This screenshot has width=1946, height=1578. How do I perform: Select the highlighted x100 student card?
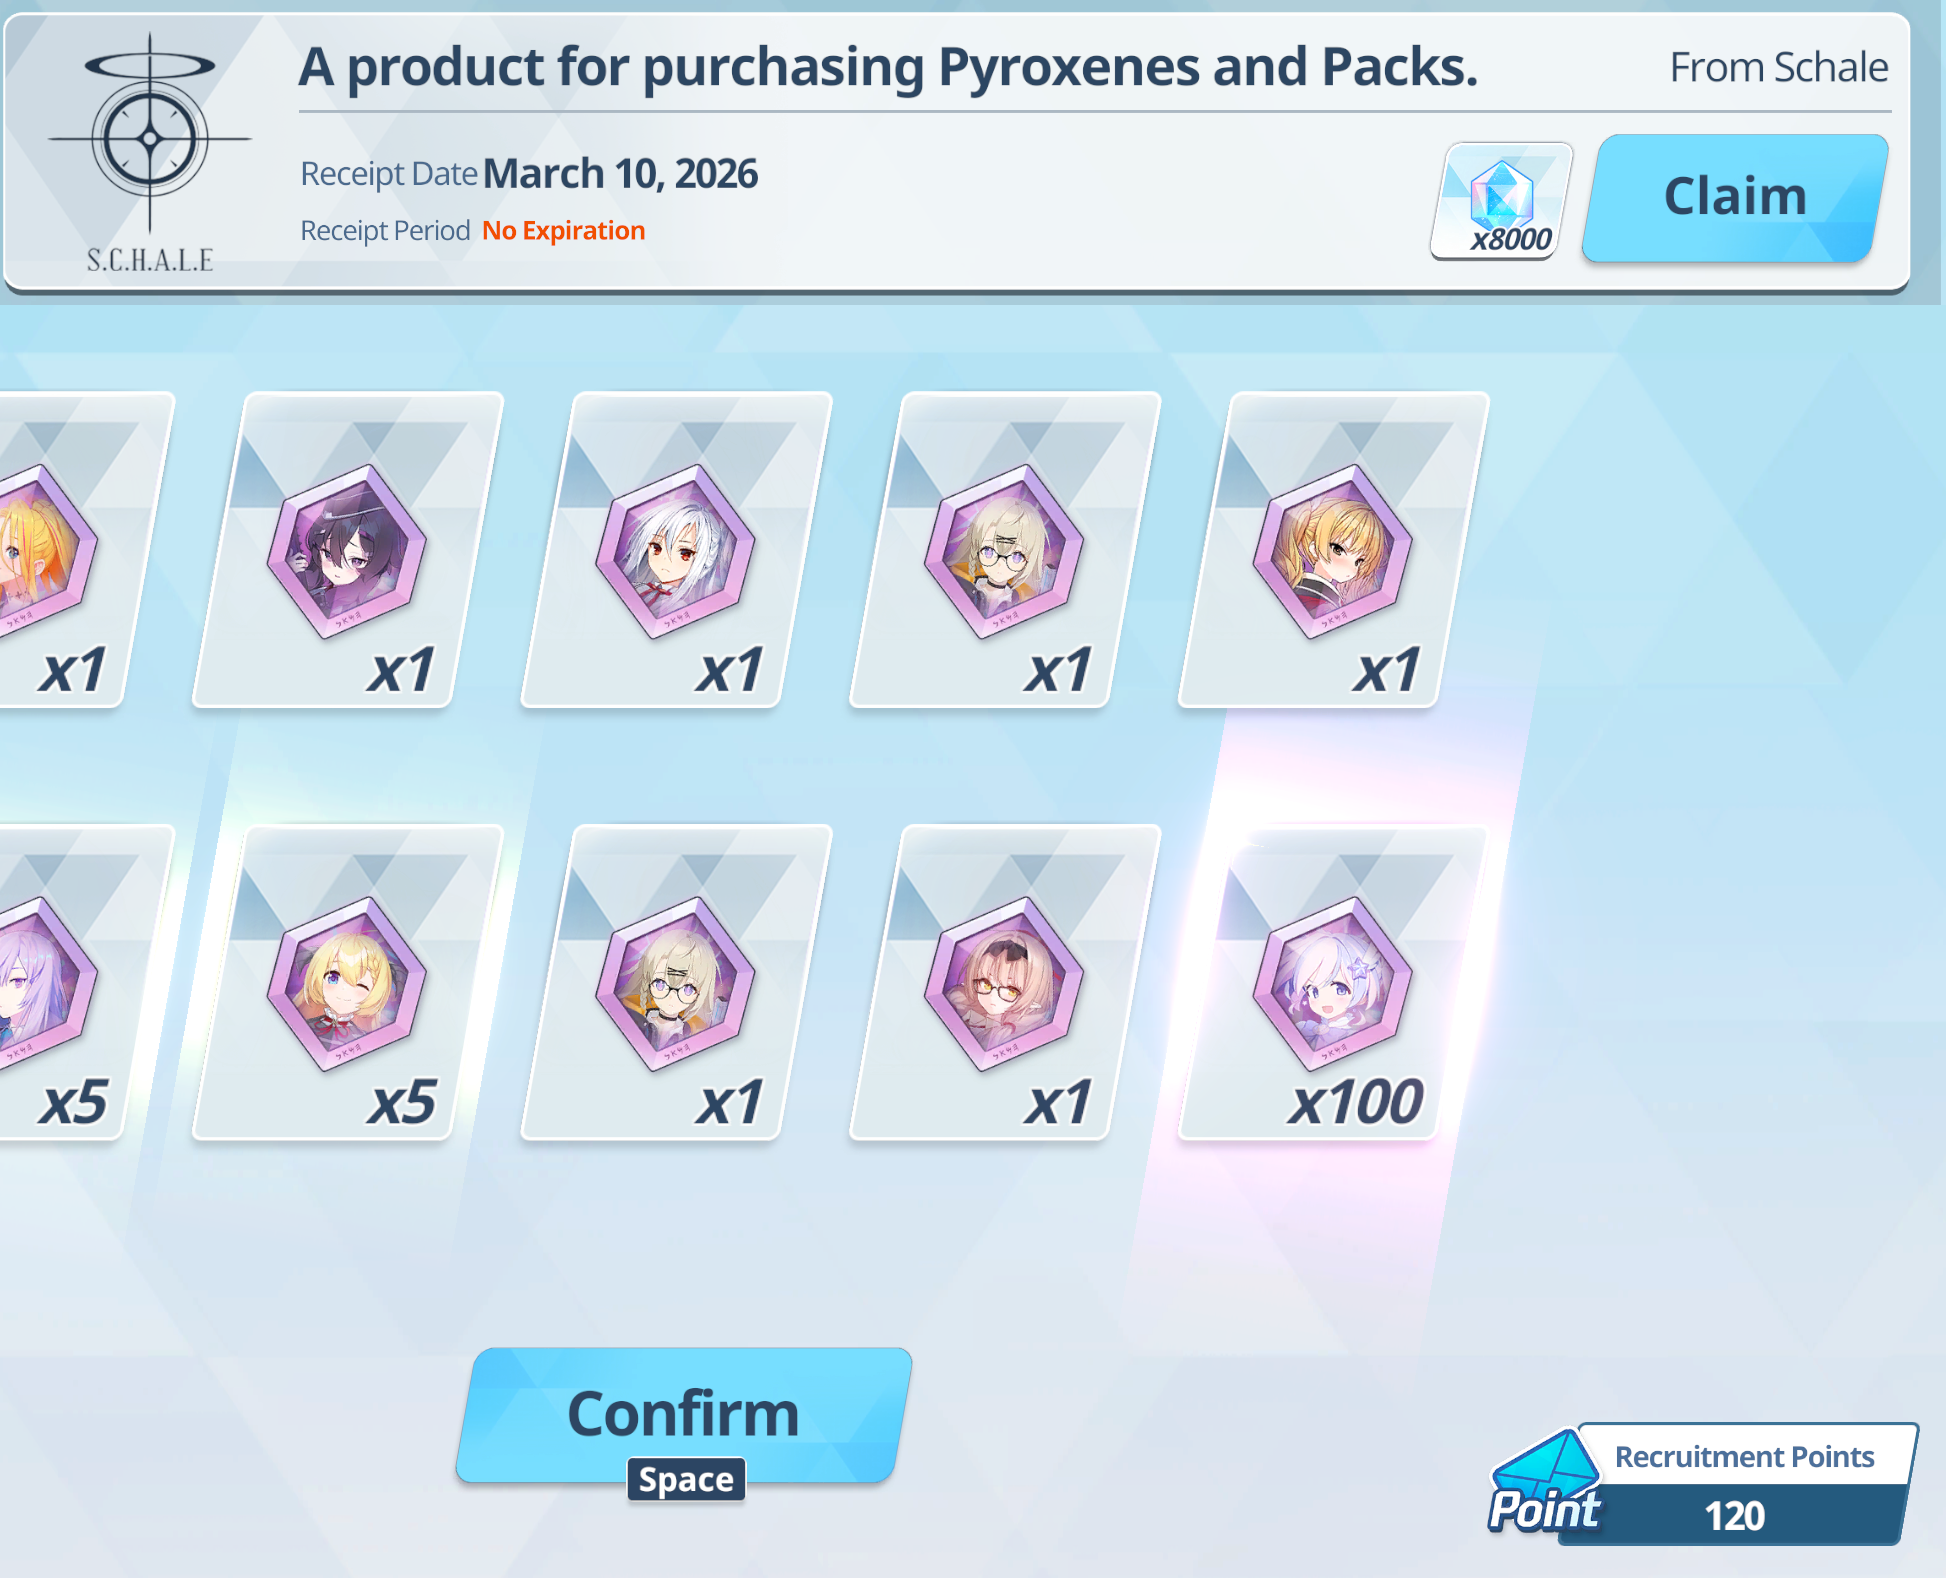(1333, 982)
